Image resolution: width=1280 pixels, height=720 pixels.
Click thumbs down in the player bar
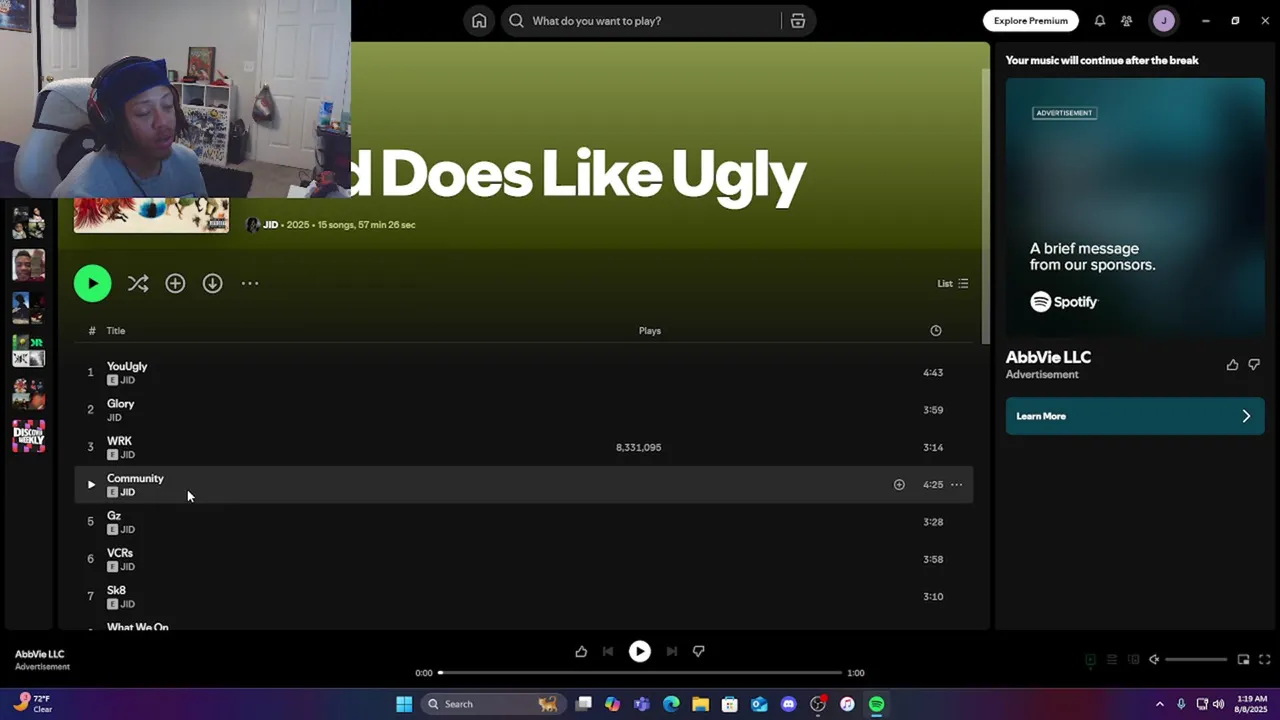(x=699, y=652)
